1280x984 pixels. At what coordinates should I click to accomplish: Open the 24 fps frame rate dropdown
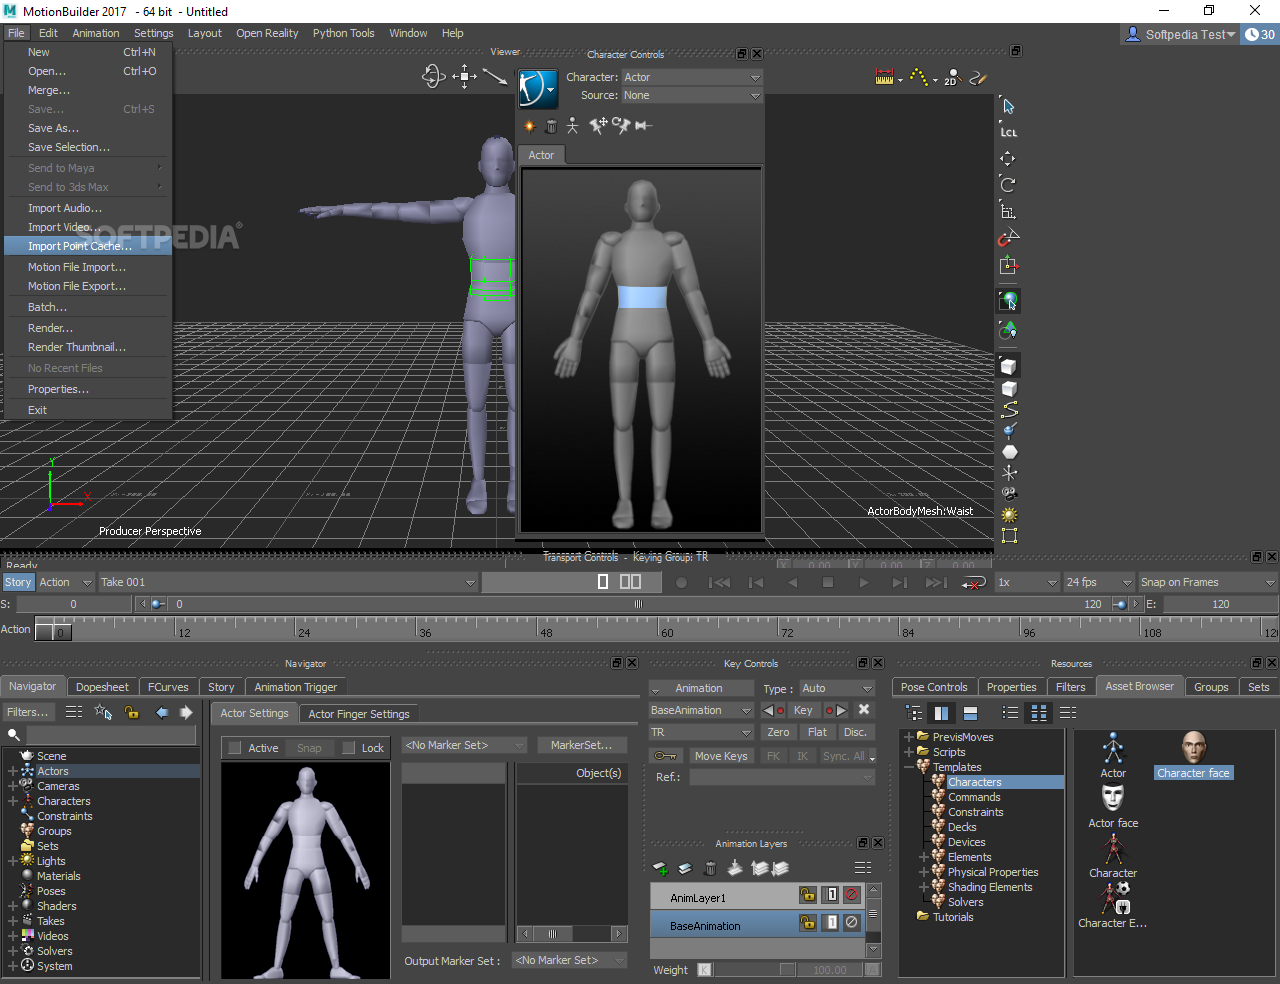click(1099, 582)
